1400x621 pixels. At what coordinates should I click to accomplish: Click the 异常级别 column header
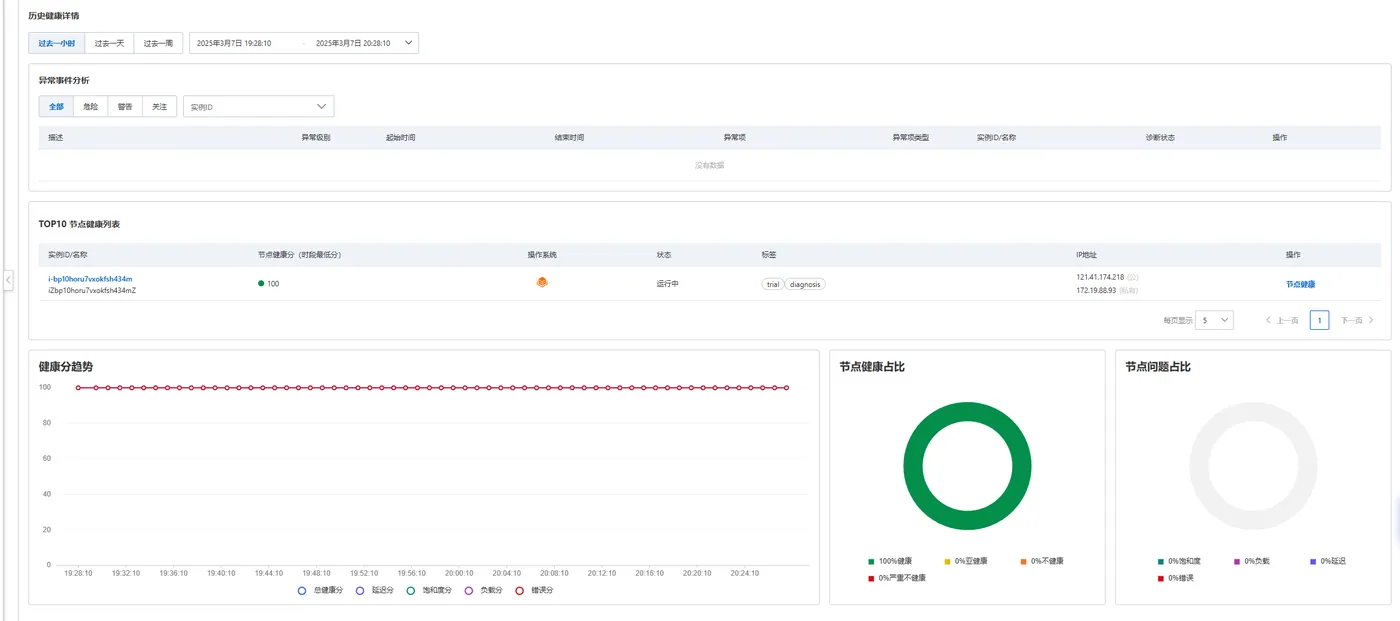(x=316, y=137)
